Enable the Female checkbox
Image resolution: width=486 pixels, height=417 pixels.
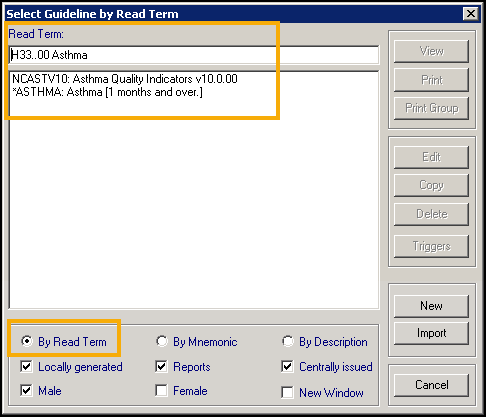coord(161,390)
